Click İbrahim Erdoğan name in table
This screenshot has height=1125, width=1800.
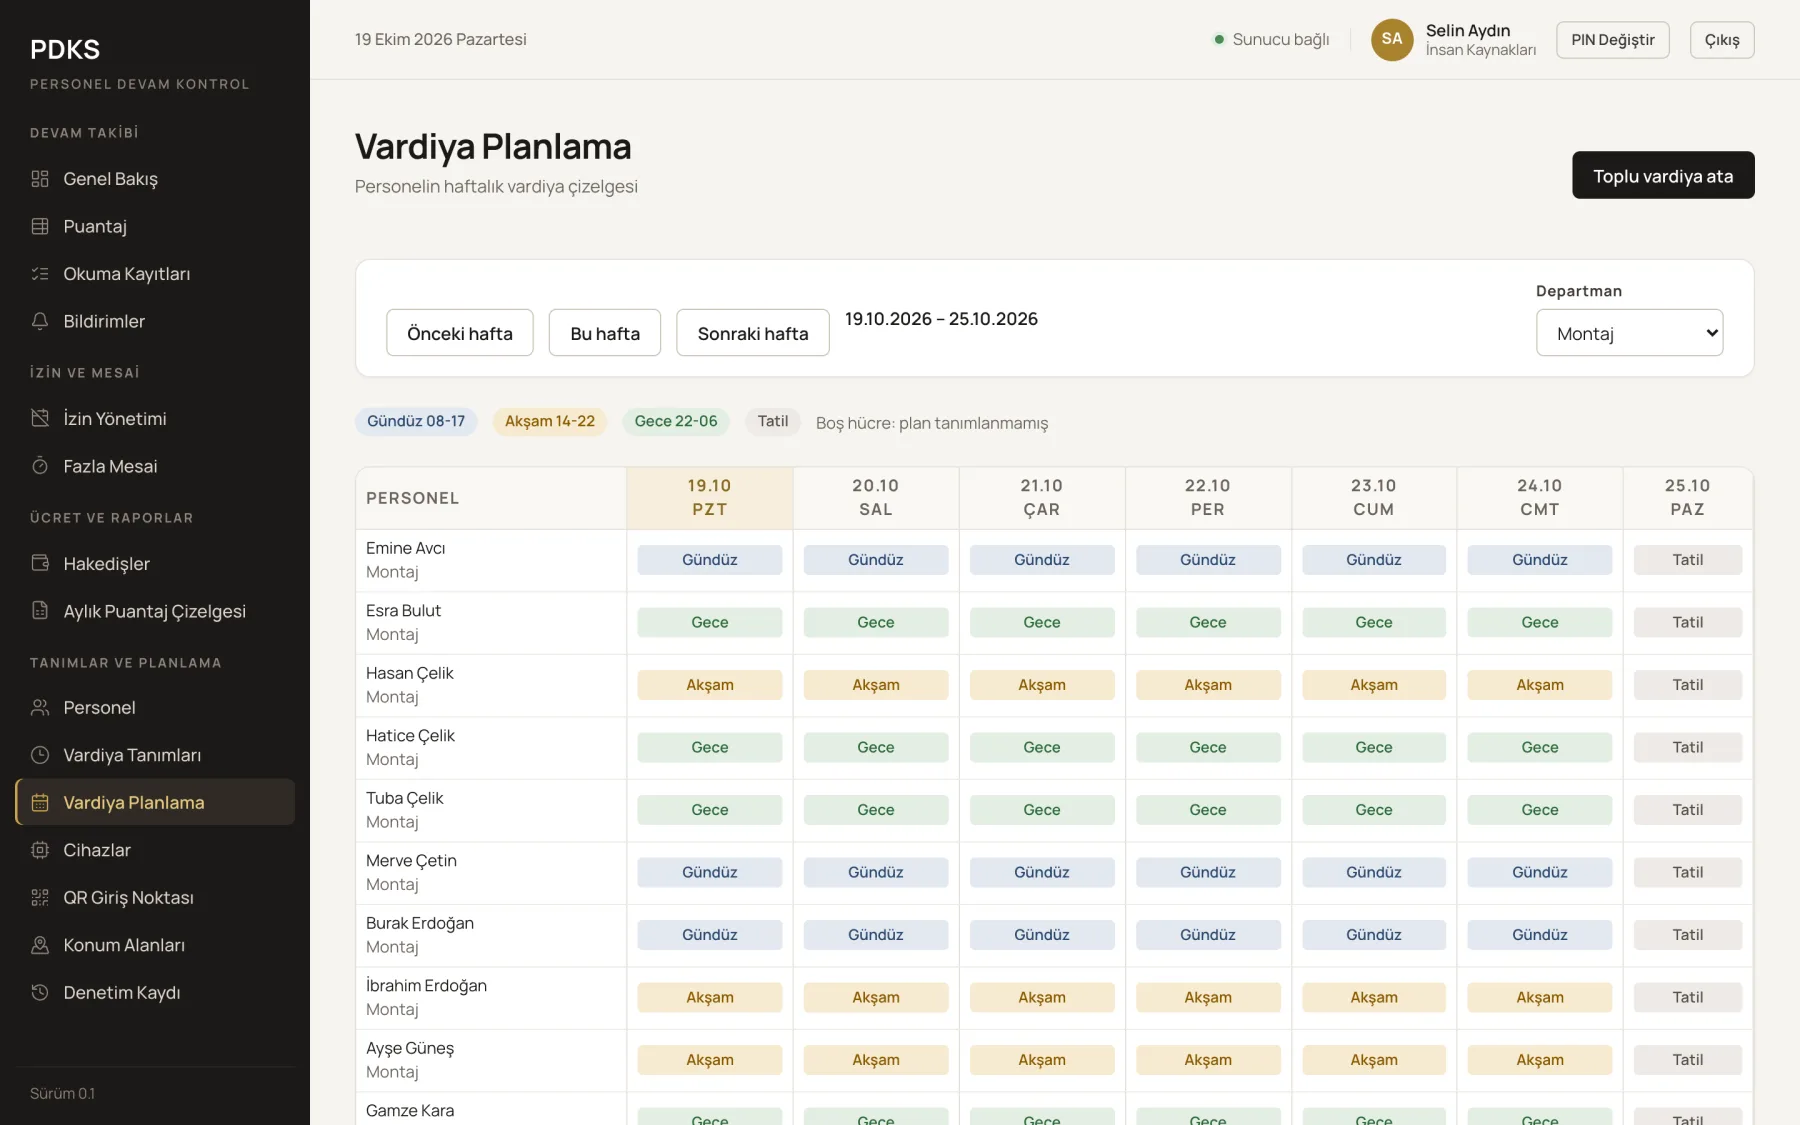tap(426, 986)
